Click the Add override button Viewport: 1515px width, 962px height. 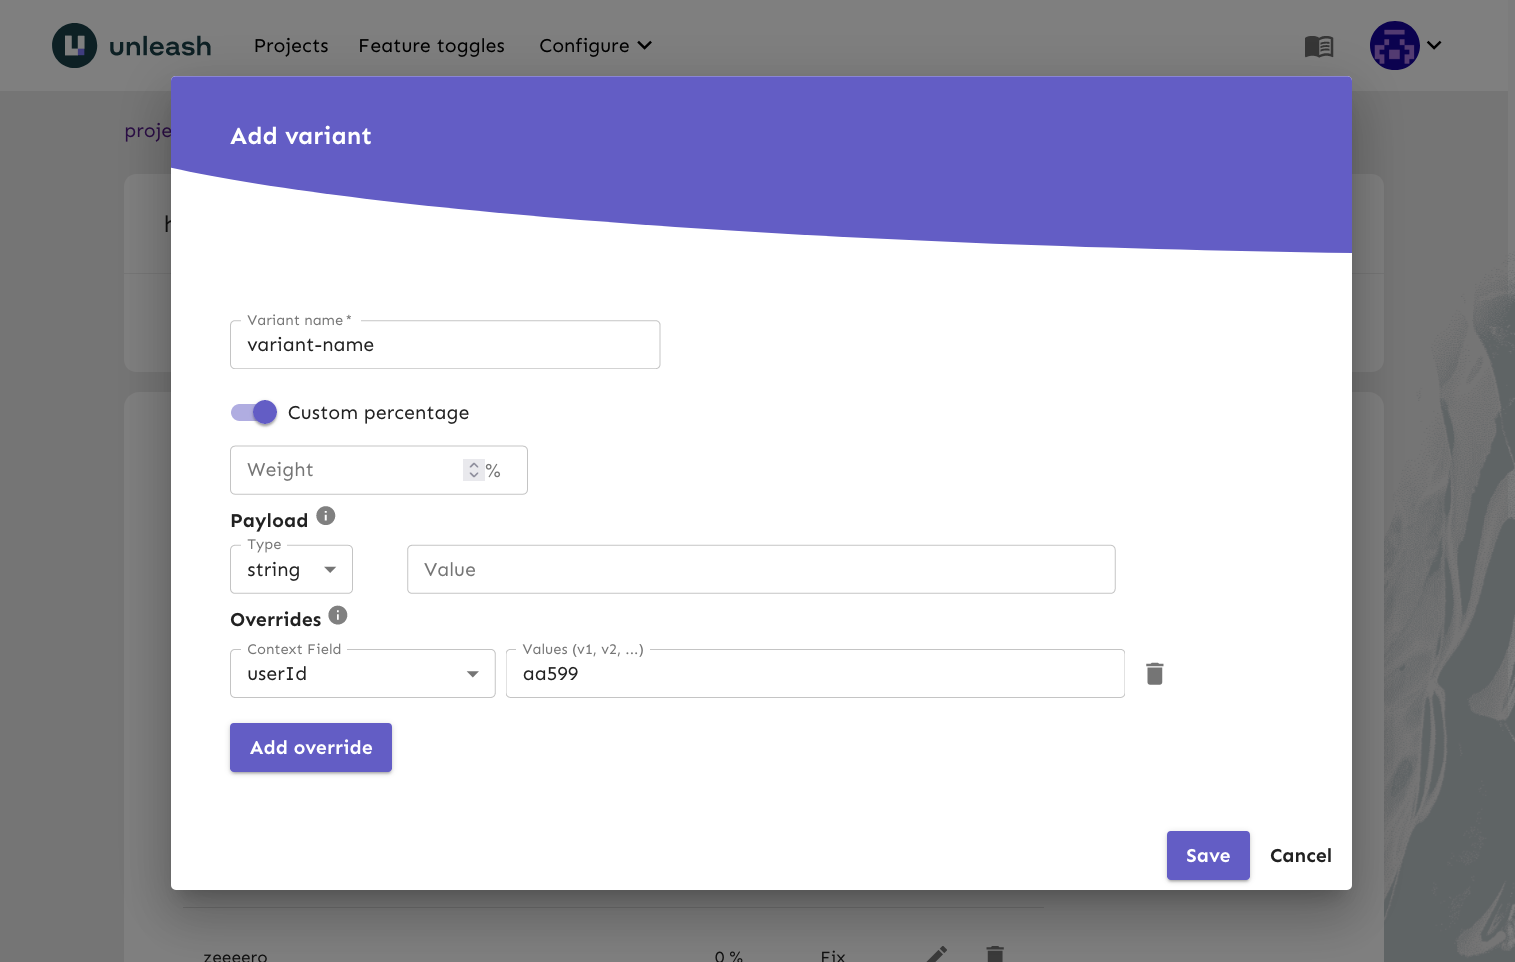[x=311, y=748]
